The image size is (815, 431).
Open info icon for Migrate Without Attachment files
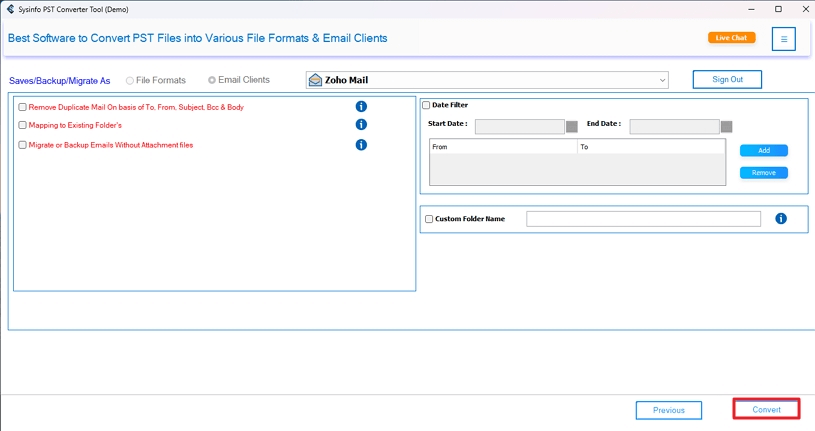tap(361, 145)
